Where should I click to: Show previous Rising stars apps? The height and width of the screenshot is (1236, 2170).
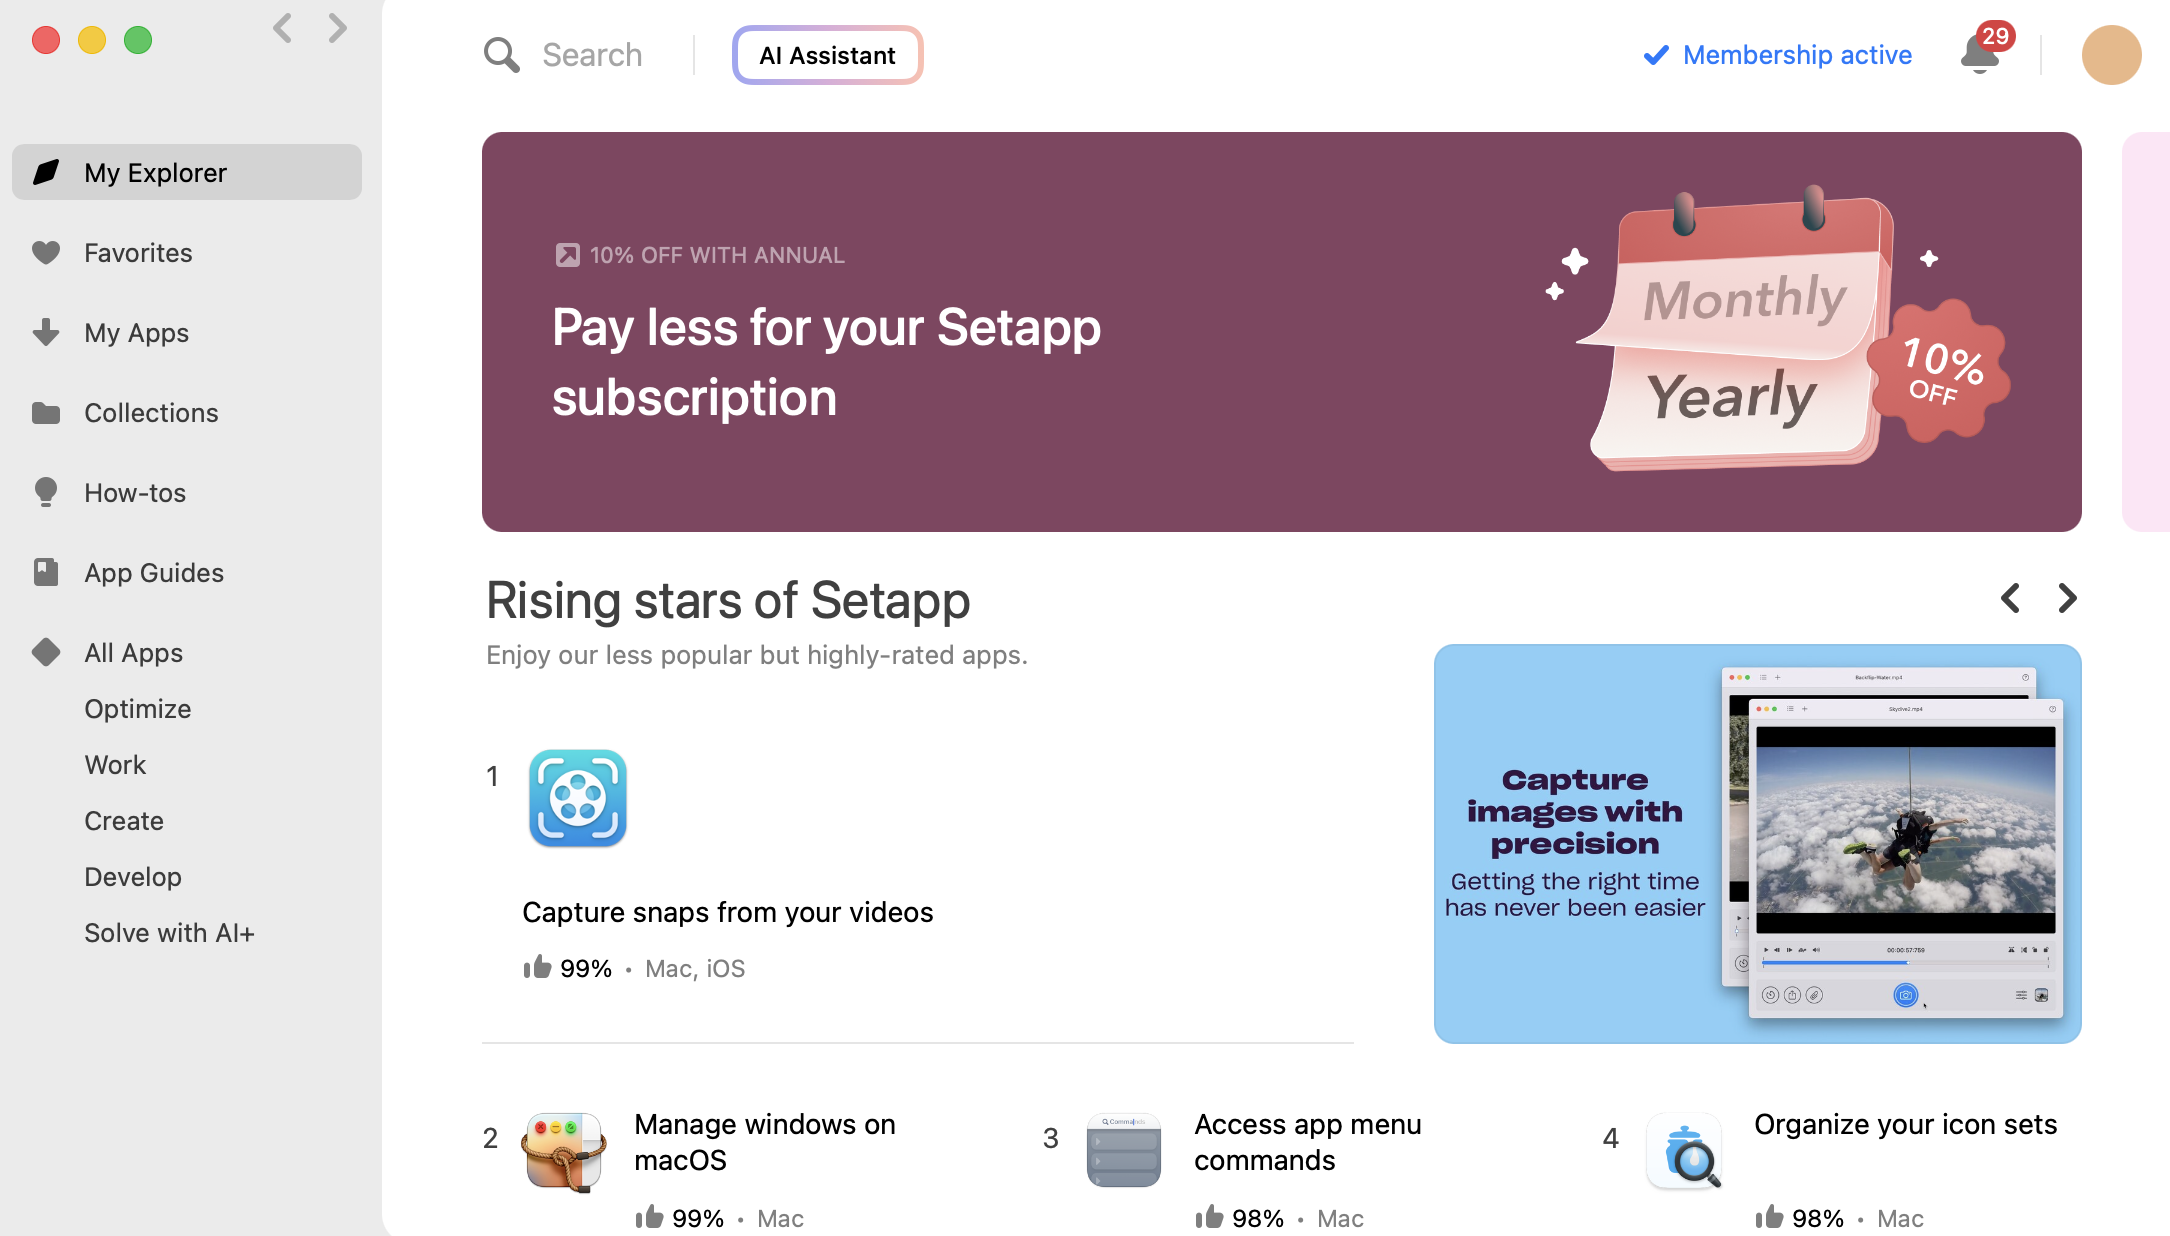click(2011, 598)
